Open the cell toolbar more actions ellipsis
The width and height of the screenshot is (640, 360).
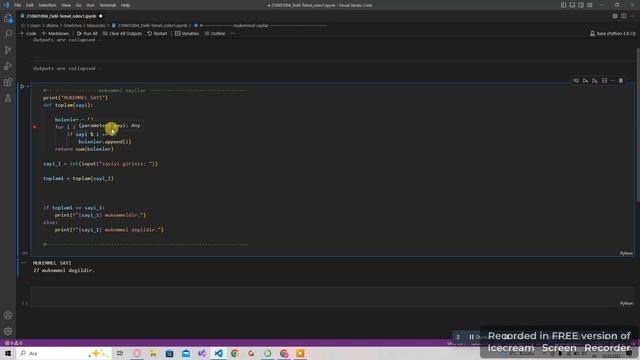tap(612, 81)
